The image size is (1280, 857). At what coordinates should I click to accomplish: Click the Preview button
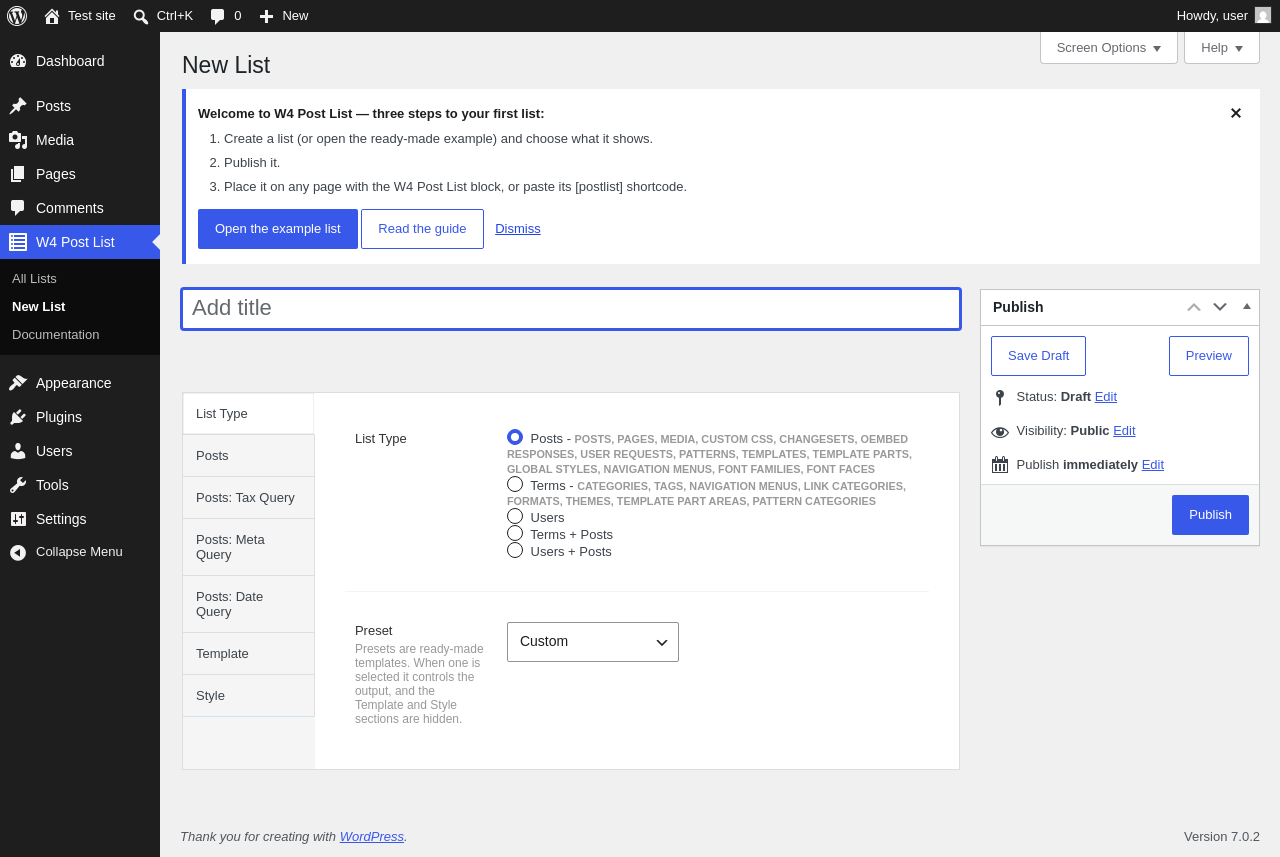(x=1209, y=356)
